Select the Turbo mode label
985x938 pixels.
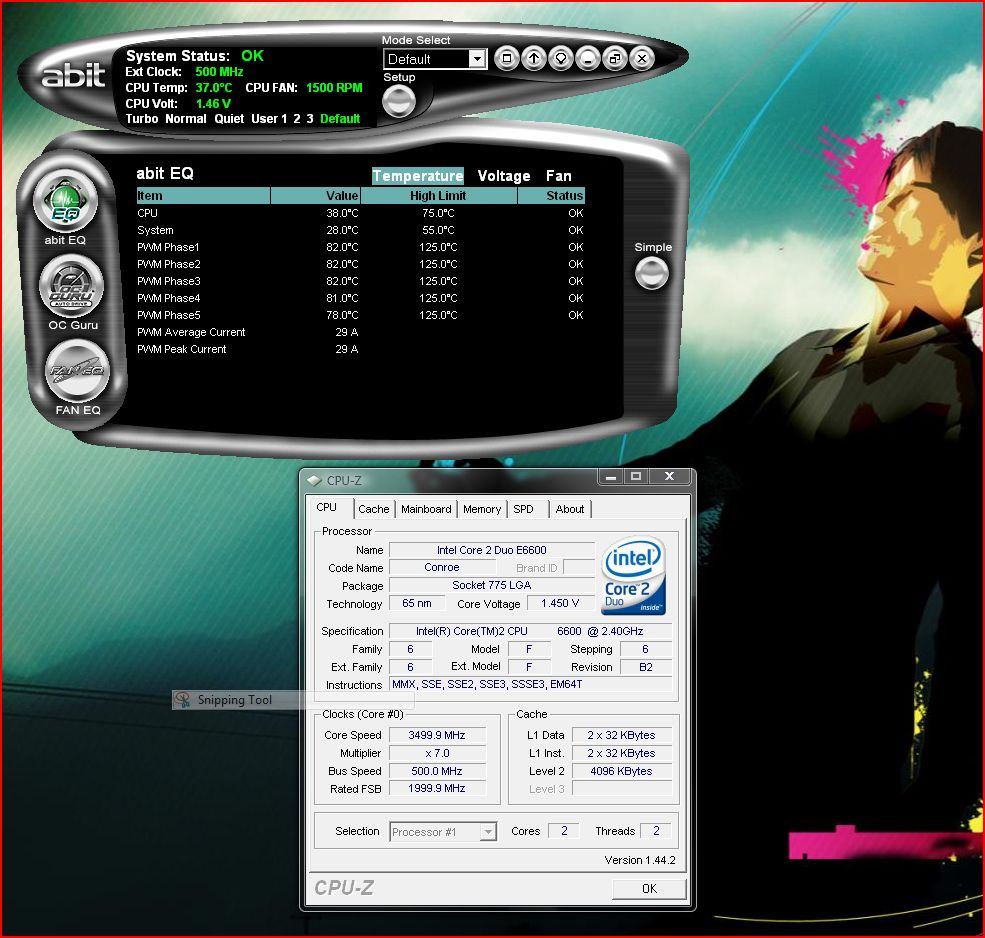coord(142,119)
